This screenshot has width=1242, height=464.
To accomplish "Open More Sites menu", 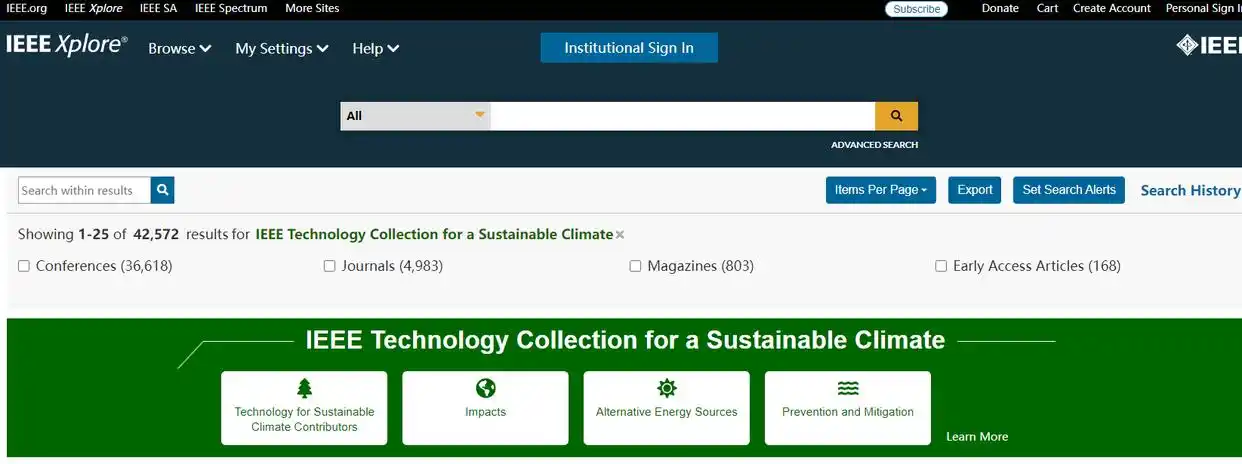I will tap(312, 8).
